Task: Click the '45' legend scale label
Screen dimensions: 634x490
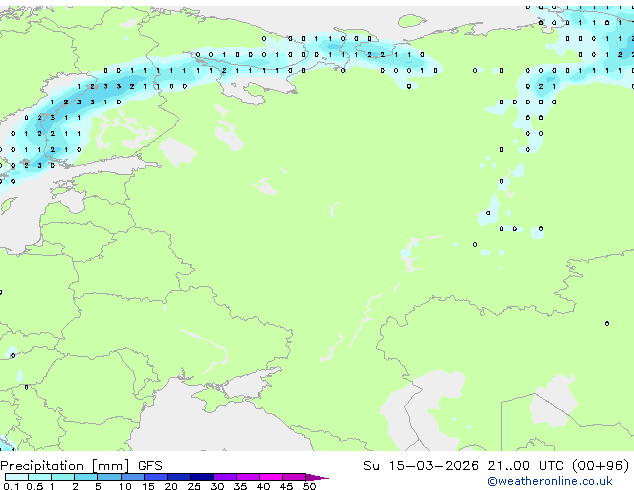Action: point(286,486)
